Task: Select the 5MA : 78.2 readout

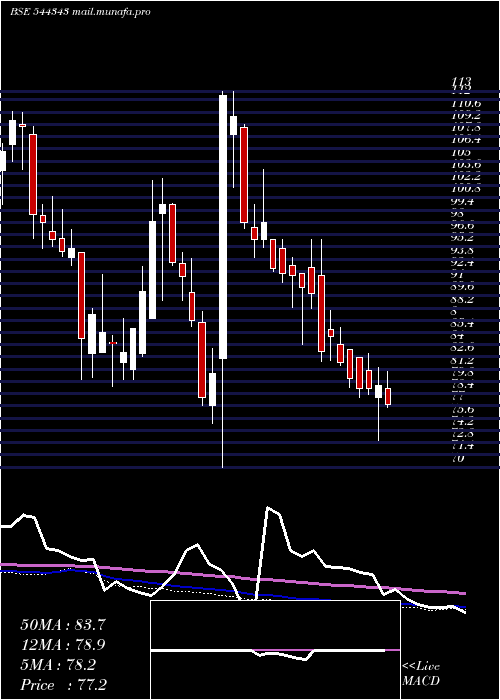Action: [x=58, y=665]
